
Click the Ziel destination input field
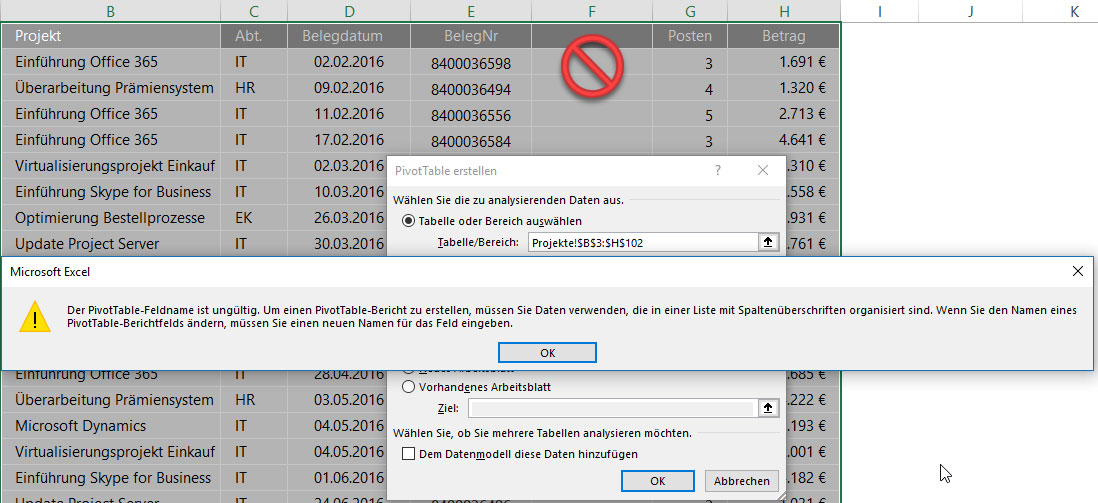(x=610, y=408)
